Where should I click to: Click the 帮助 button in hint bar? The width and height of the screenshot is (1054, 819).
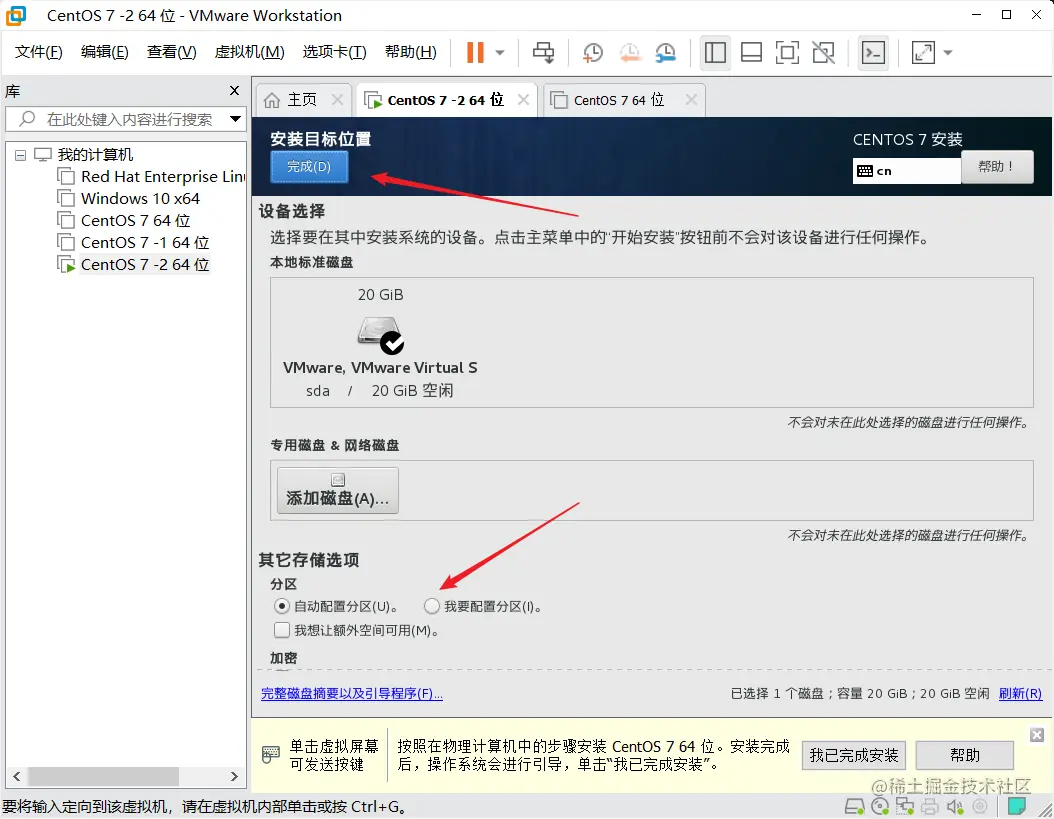pyautogui.click(x=965, y=756)
